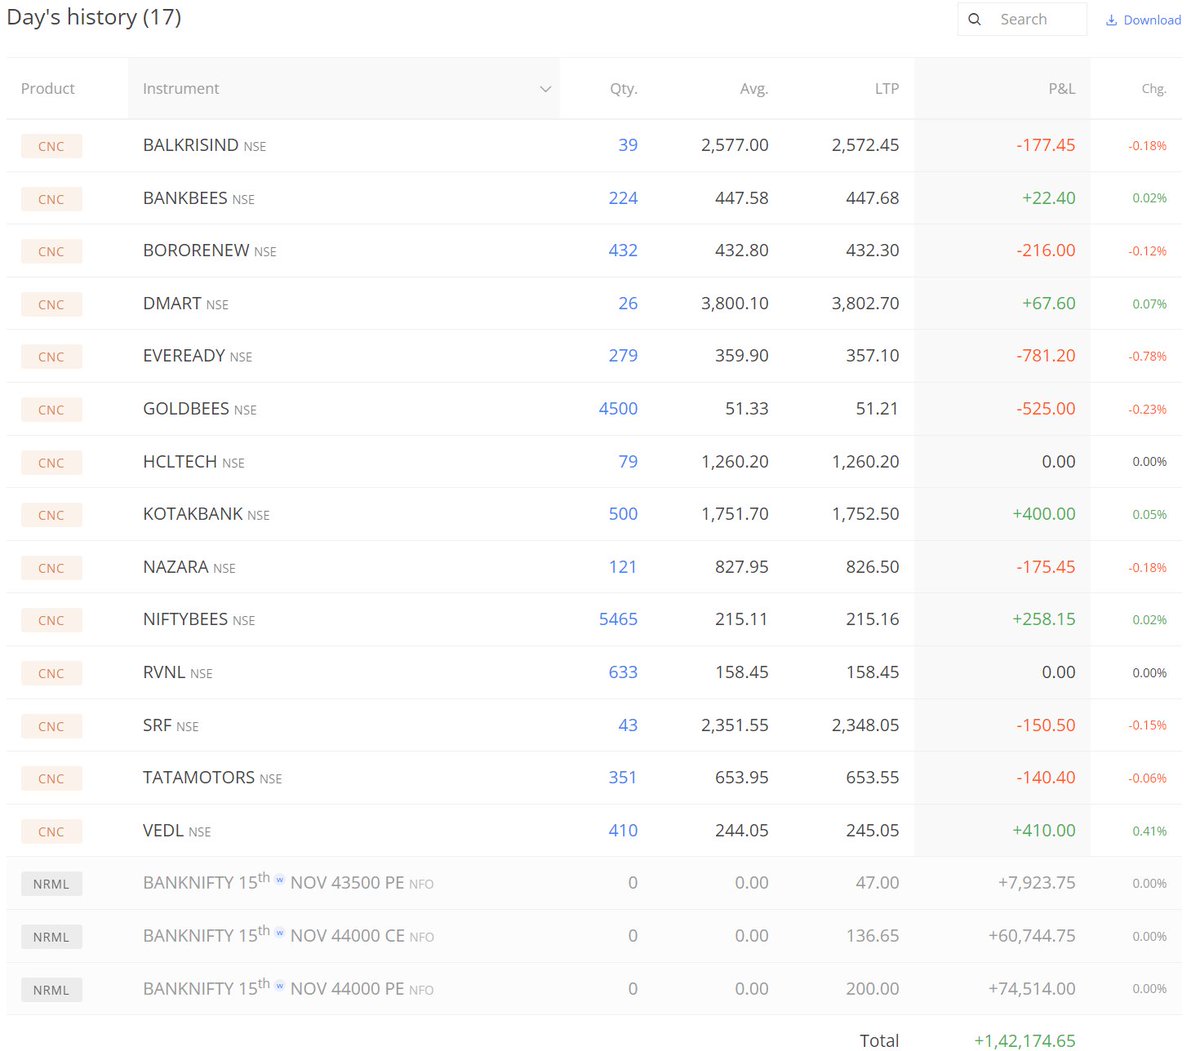Viewport: 1200px width, 1051px height.
Task: Click KOTAKBANK P&L value +400.00
Action: click(x=1044, y=514)
